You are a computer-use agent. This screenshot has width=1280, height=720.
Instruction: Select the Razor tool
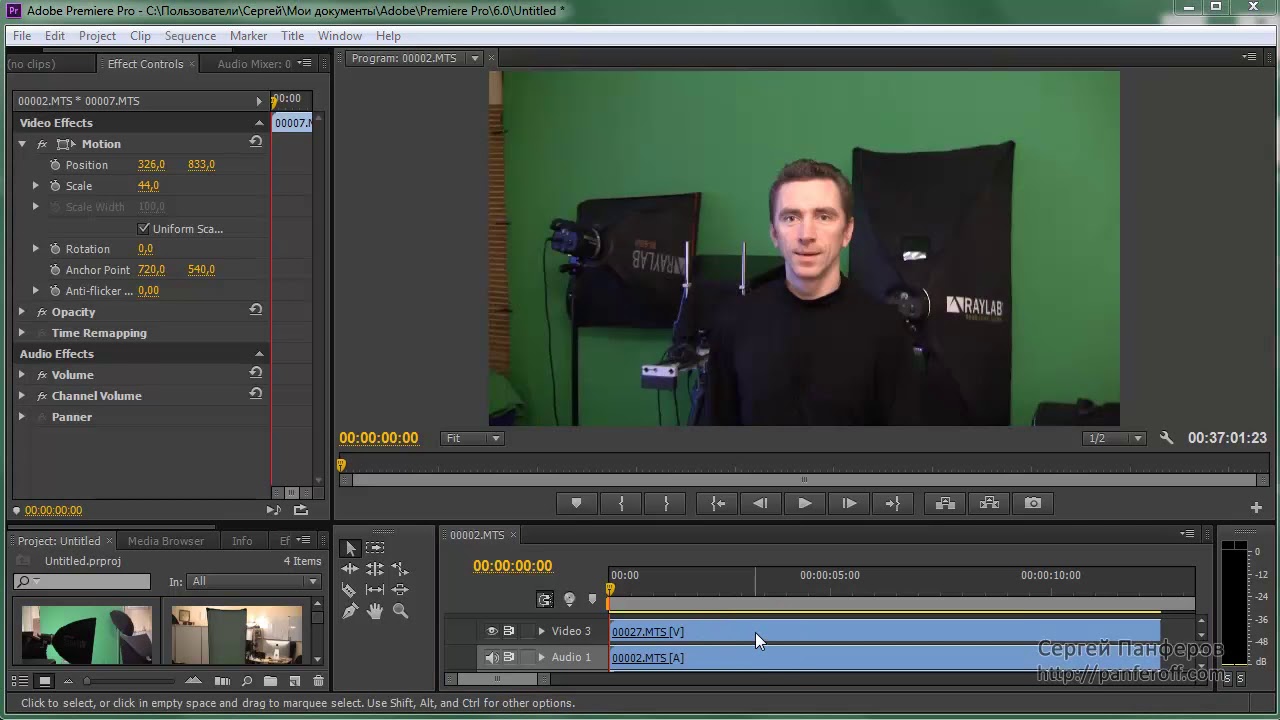coord(350,590)
